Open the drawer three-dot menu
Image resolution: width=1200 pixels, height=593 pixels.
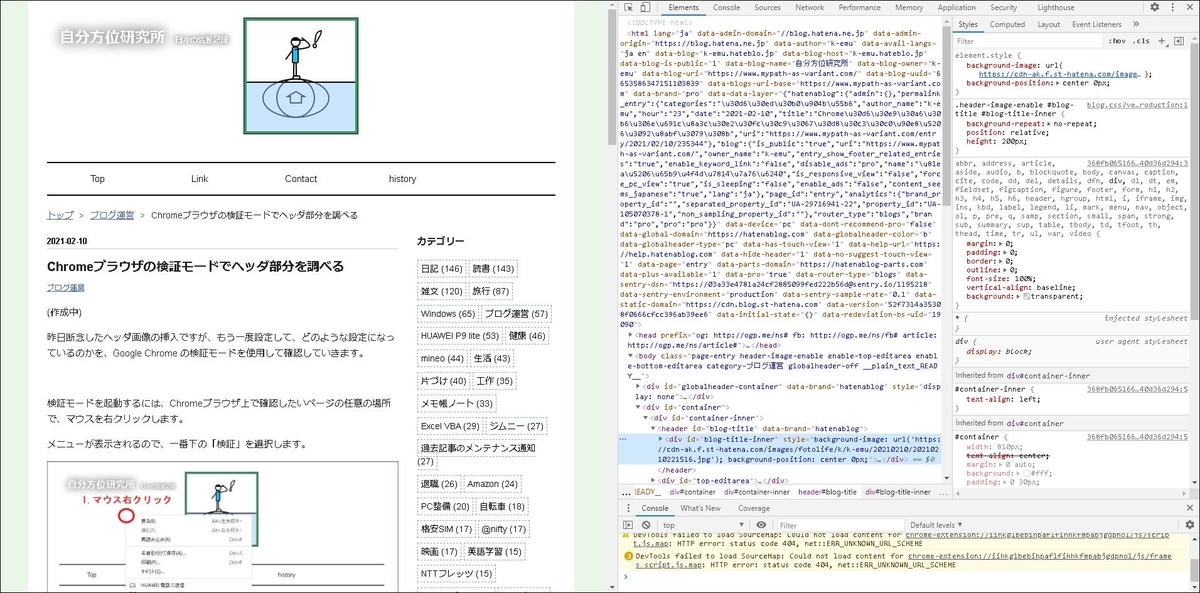pos(628,508)
